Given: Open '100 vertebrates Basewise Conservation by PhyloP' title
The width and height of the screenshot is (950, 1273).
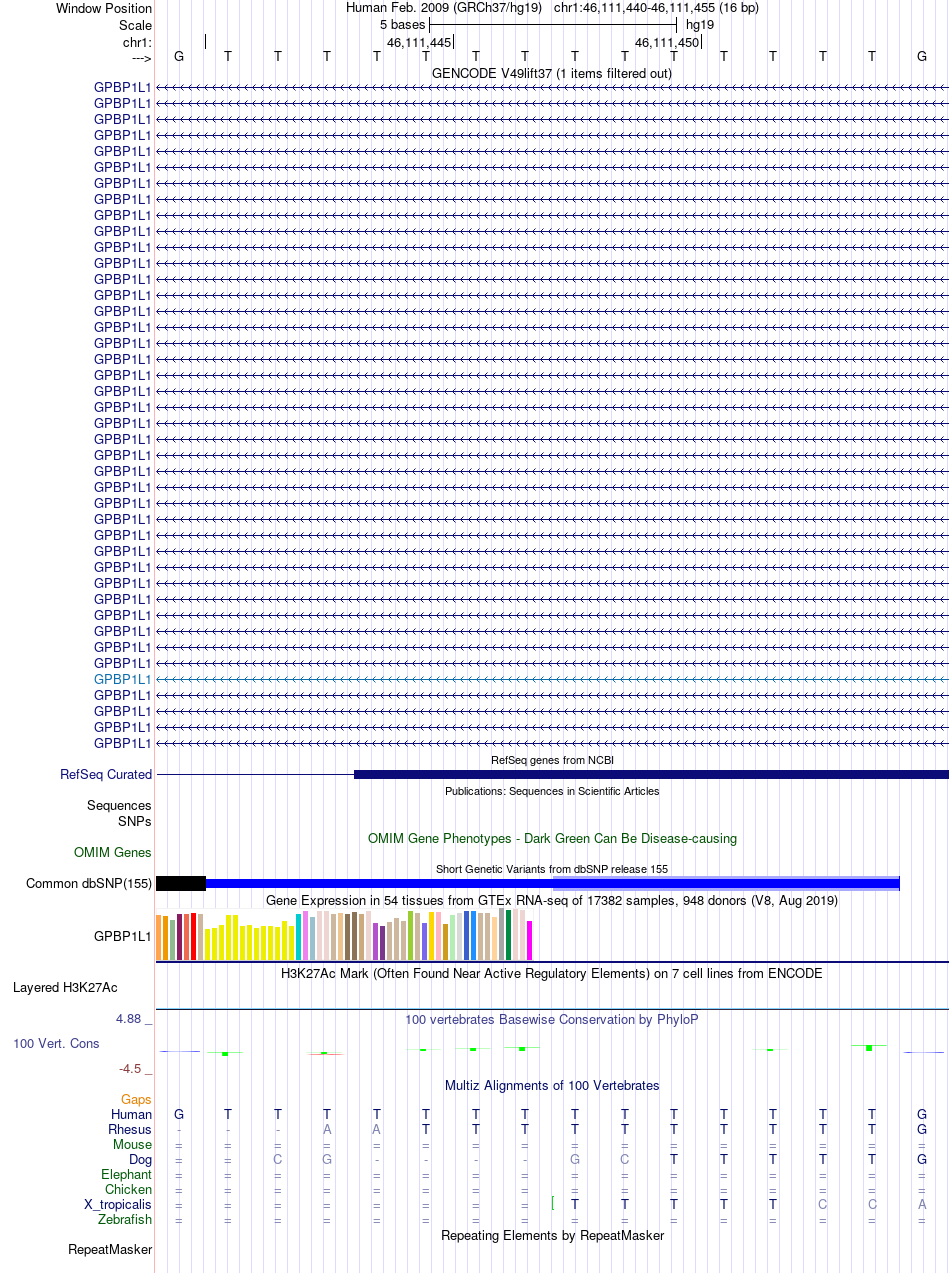Looking at the screenshot, I should point(552,1019).
